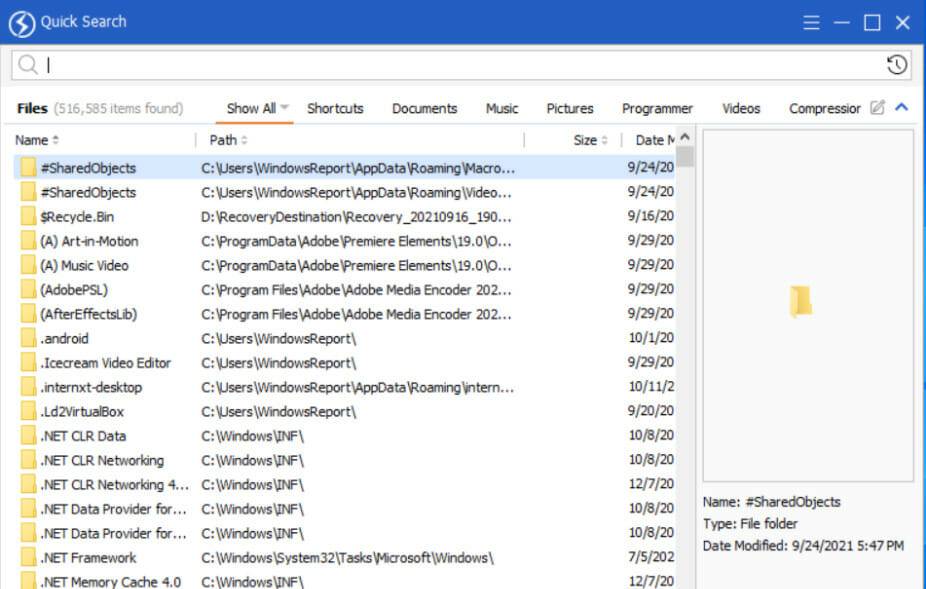Click 'Type: File folder' detail
This screenshot has width=926, height=589.
coord(750,524)
